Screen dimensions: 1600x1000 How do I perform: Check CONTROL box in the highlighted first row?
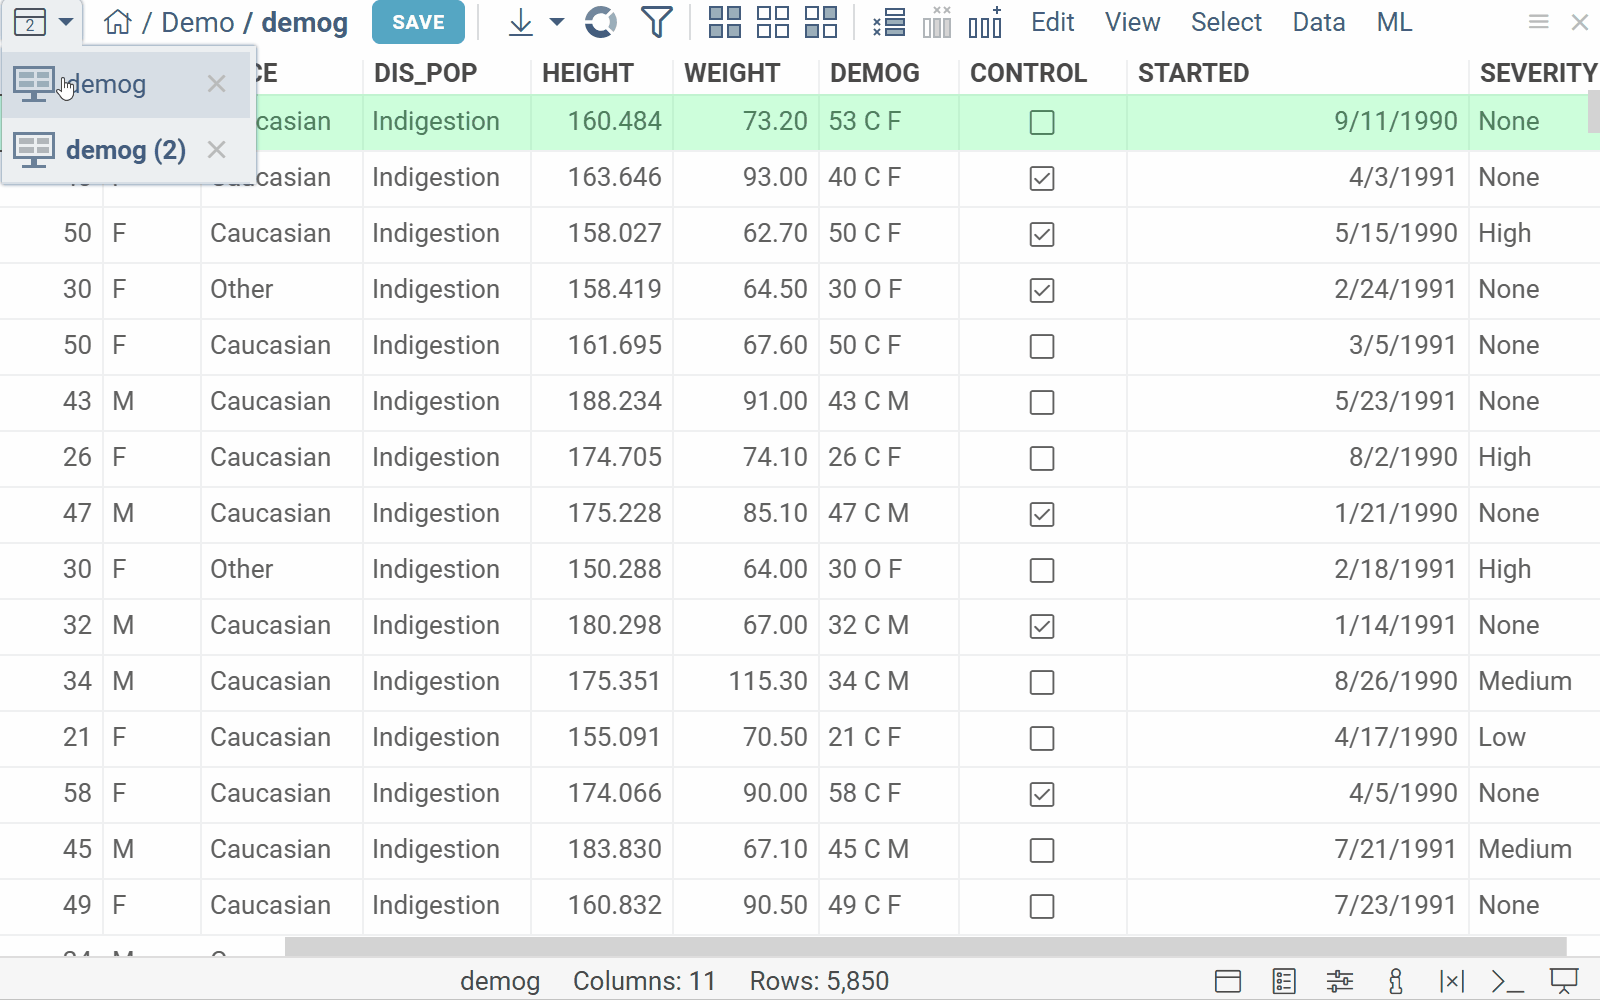coord(1042,122)
